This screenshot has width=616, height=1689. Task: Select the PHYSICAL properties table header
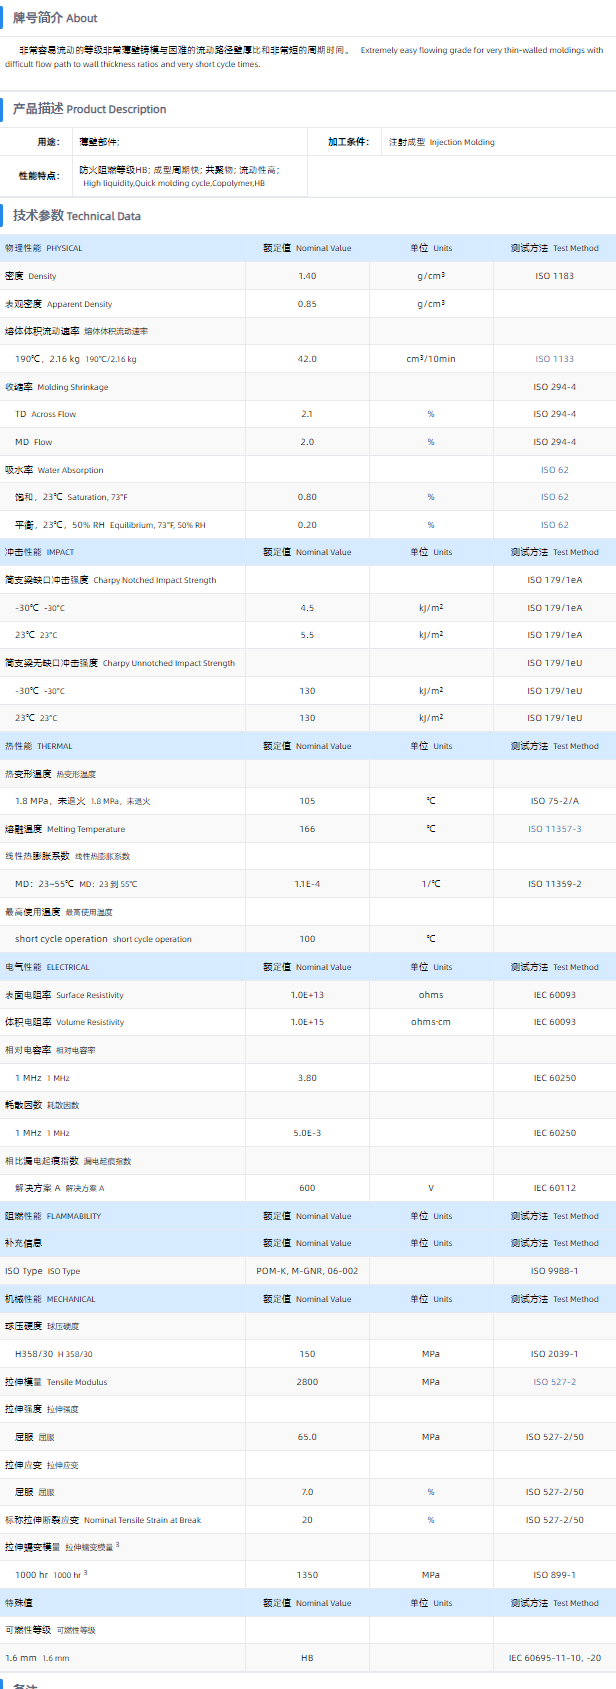point(44,248)
